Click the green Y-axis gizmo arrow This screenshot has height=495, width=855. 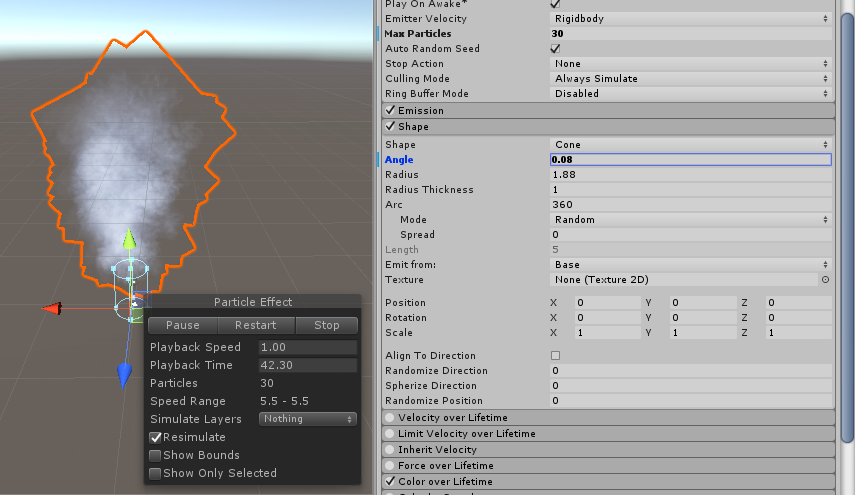click(128, 239)
